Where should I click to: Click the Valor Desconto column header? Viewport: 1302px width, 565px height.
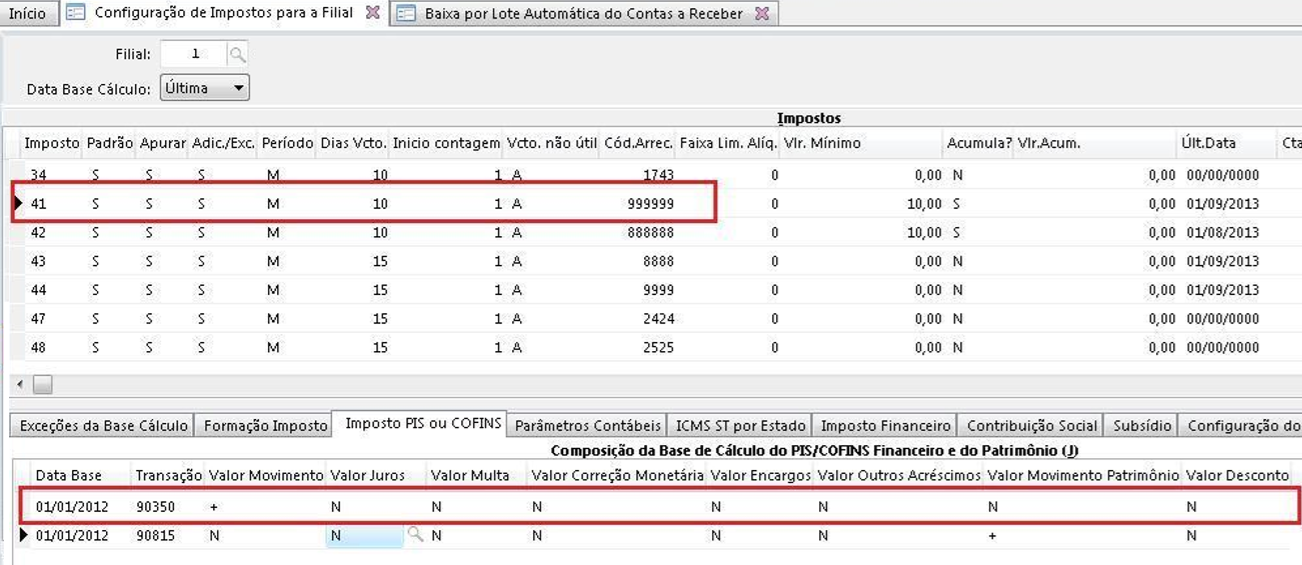click(1237, 475)
